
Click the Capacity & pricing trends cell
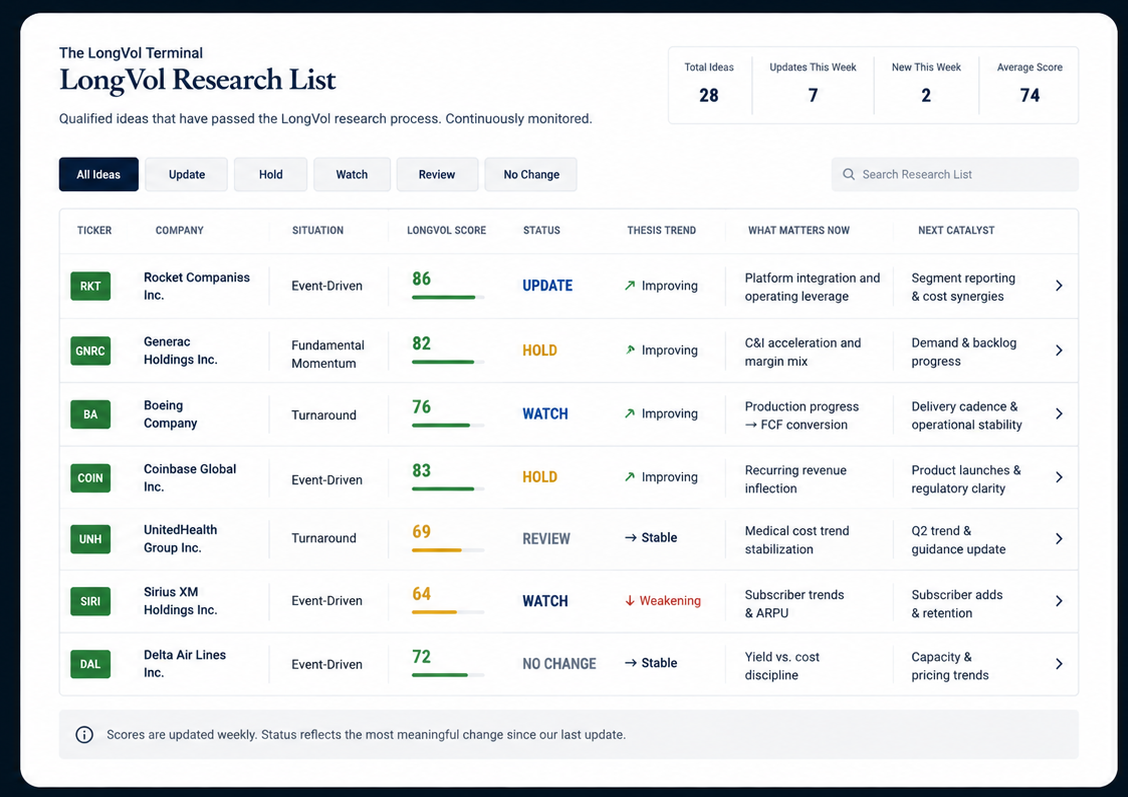click(x=950, y=666)
